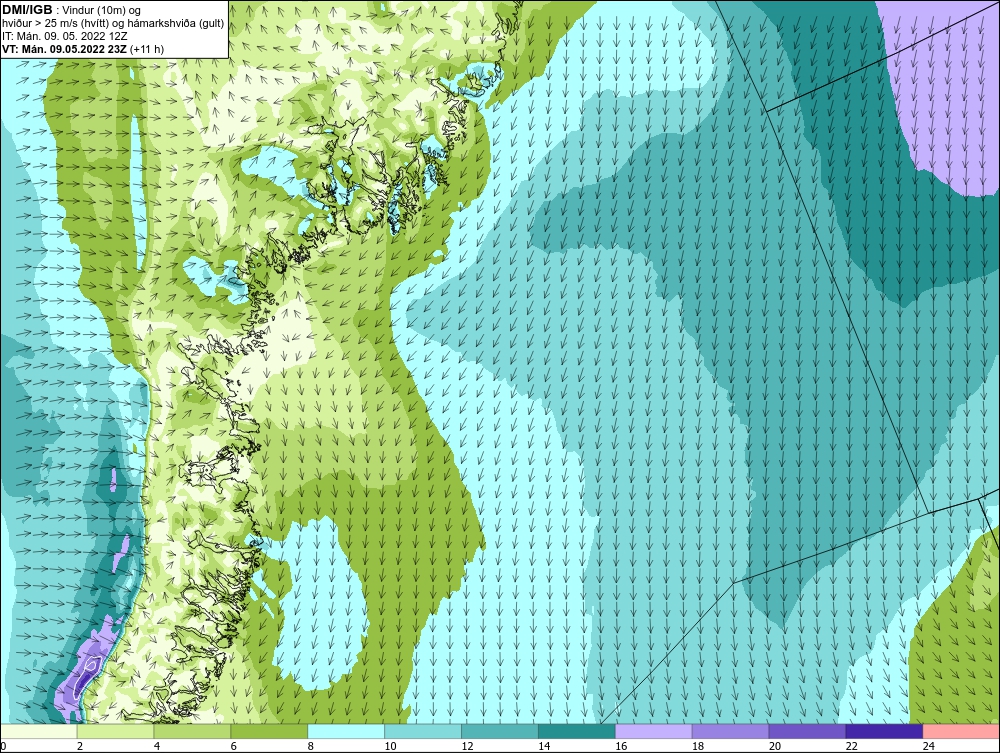Click the 'Vindur (10m) og' label

click(103, 11)
